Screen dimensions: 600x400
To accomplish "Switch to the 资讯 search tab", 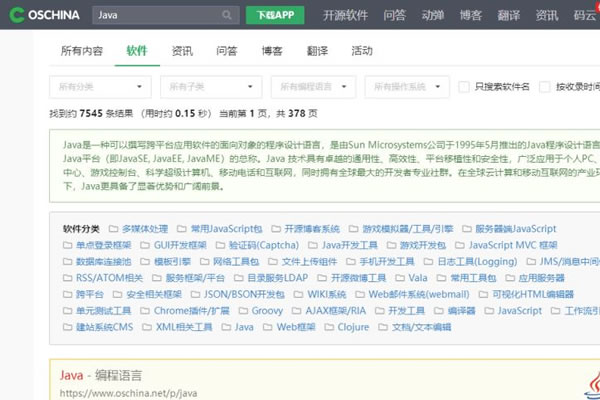I will pos(182,51).
